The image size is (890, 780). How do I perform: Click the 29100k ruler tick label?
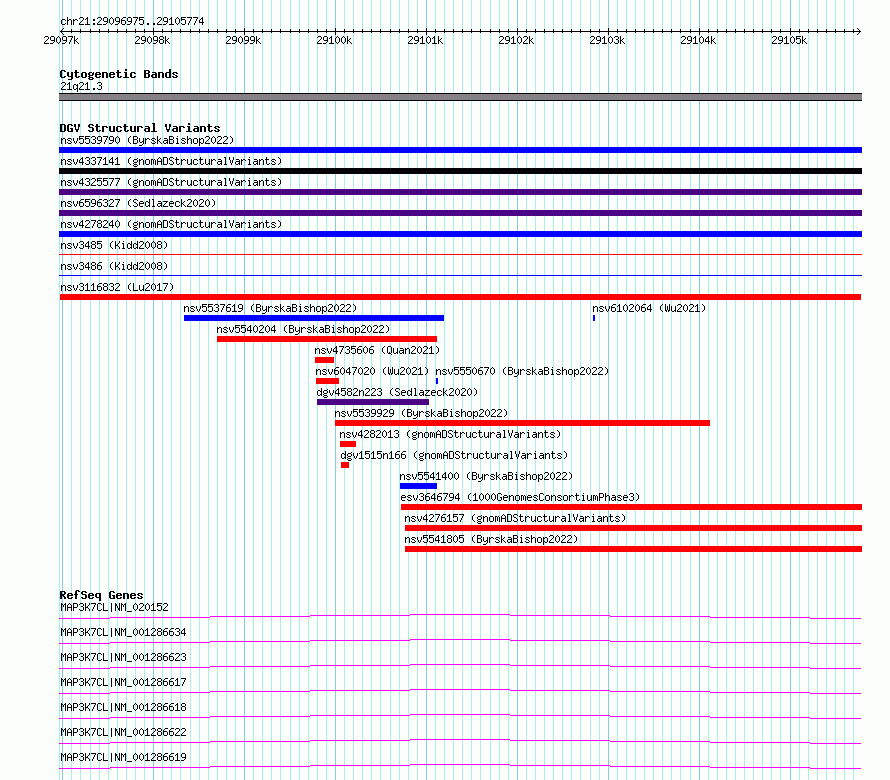click(x=334, y=40)
